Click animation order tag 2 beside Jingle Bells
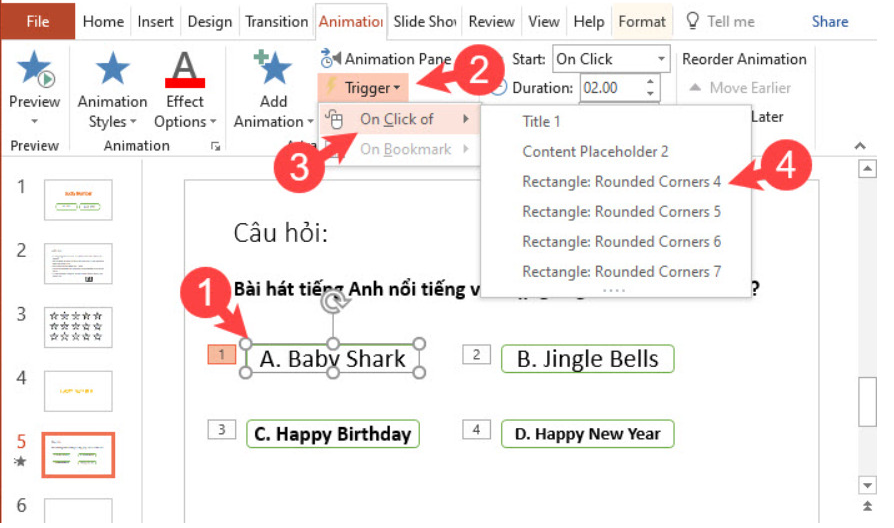 point(476,354)
